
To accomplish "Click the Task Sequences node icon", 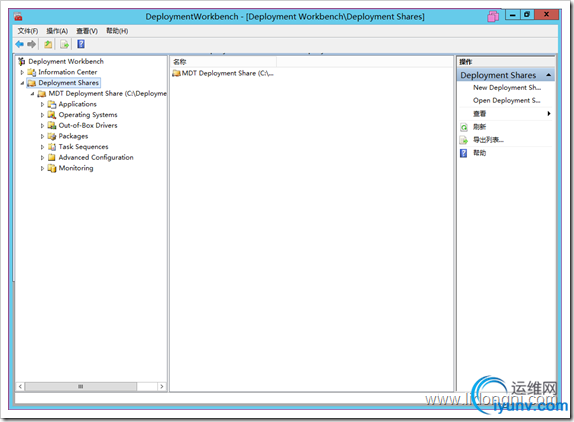I will [52, 147].
